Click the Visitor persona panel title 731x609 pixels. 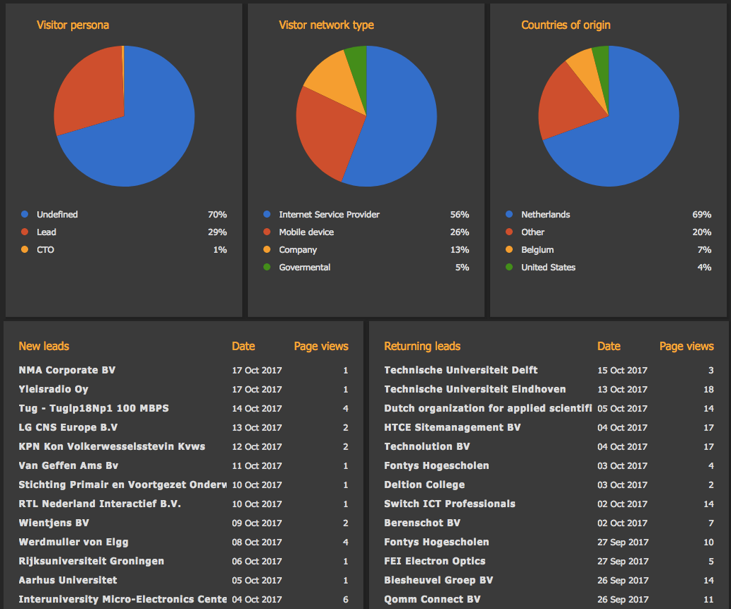pos(73,25)
